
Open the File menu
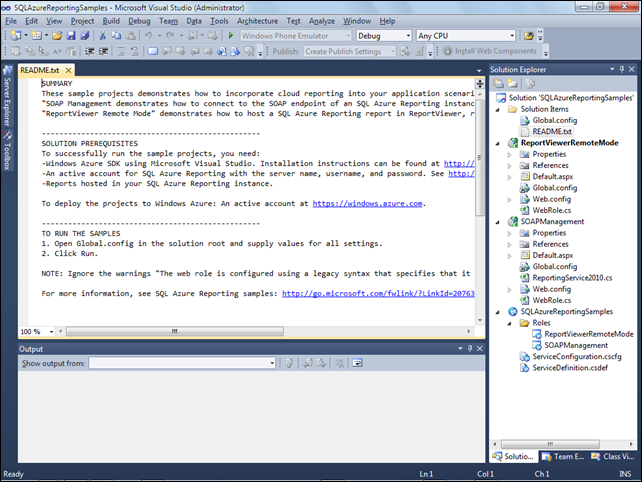pos(11,21)
